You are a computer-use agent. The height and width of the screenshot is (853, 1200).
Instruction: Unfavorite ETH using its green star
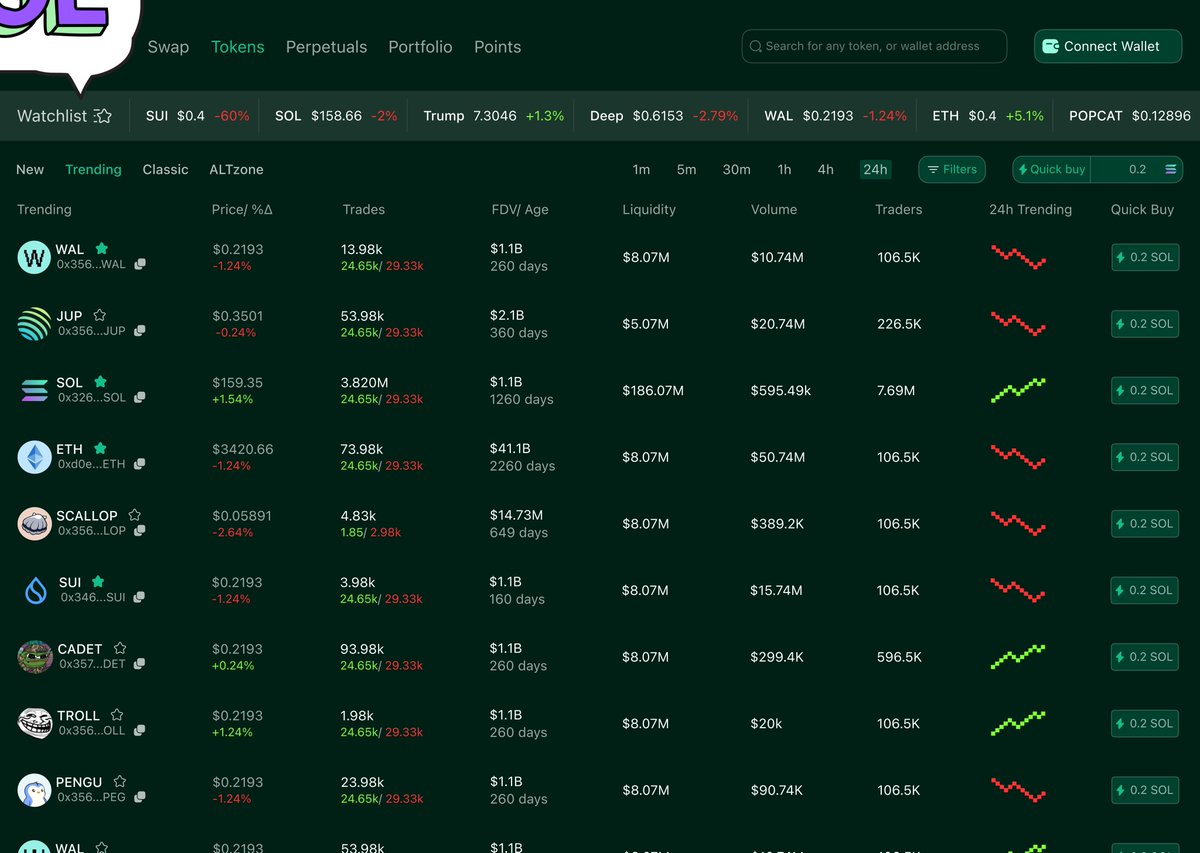click(100, 449)
